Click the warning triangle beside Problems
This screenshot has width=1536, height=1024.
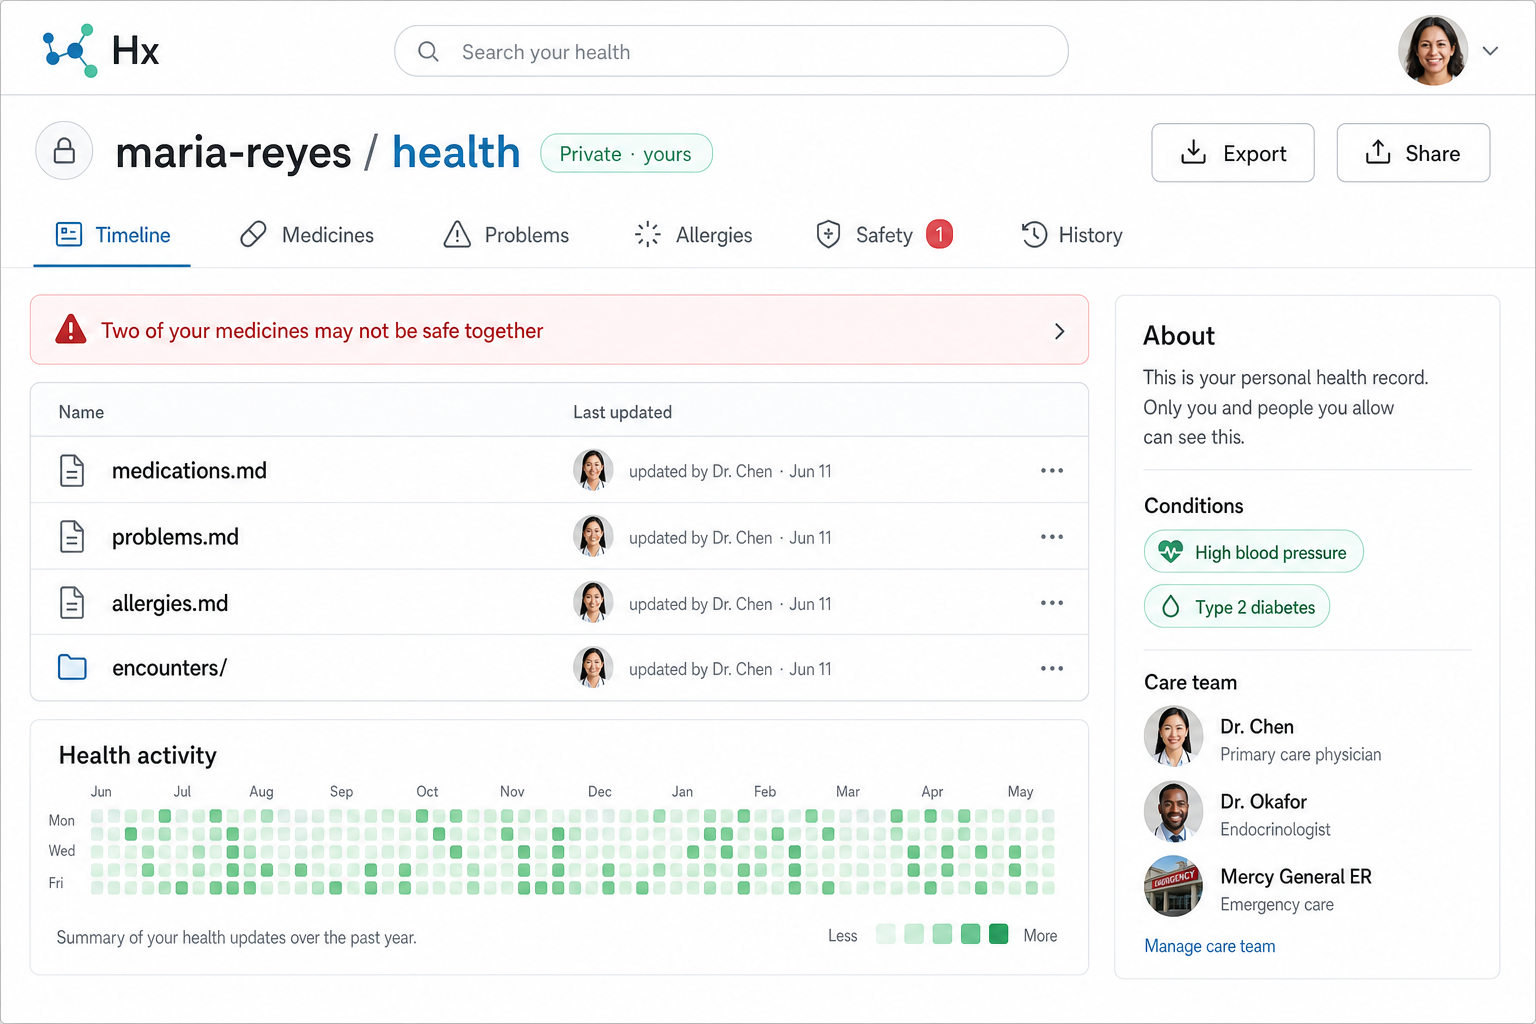(x=457, y=235)
